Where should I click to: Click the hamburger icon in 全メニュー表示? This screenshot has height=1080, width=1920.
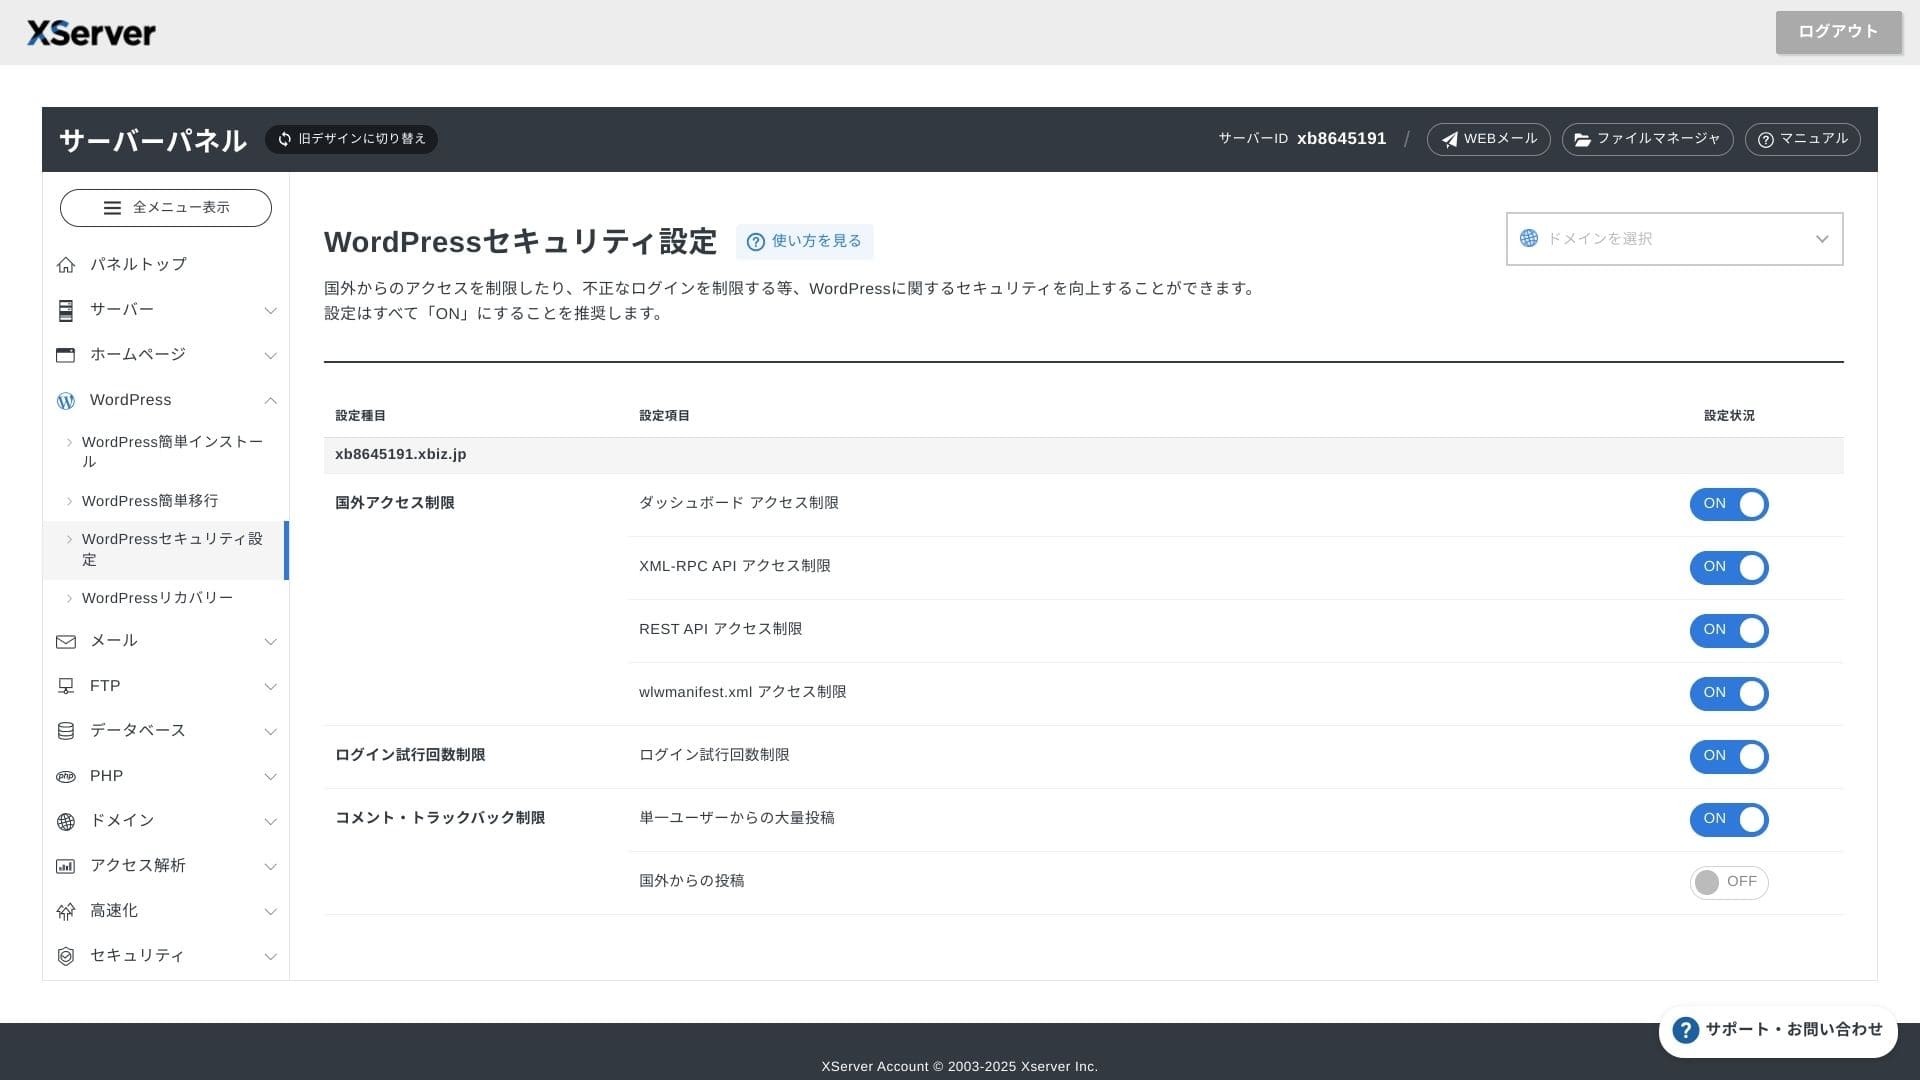click(x=112, y=208)
